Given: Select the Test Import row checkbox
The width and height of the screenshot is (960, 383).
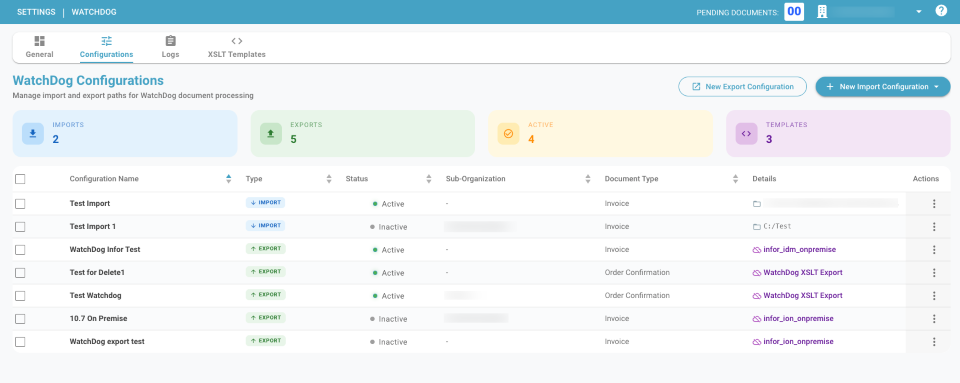Looking at the screenshot, I should (20, 204).
